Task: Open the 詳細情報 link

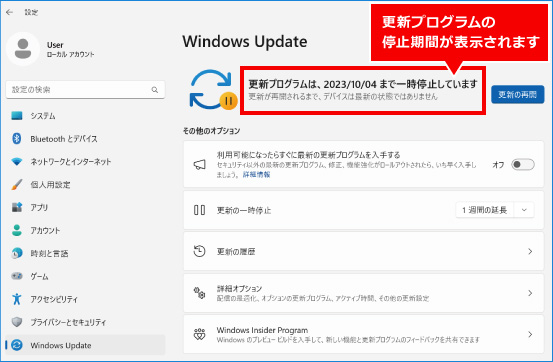Action: pos(256,174)
